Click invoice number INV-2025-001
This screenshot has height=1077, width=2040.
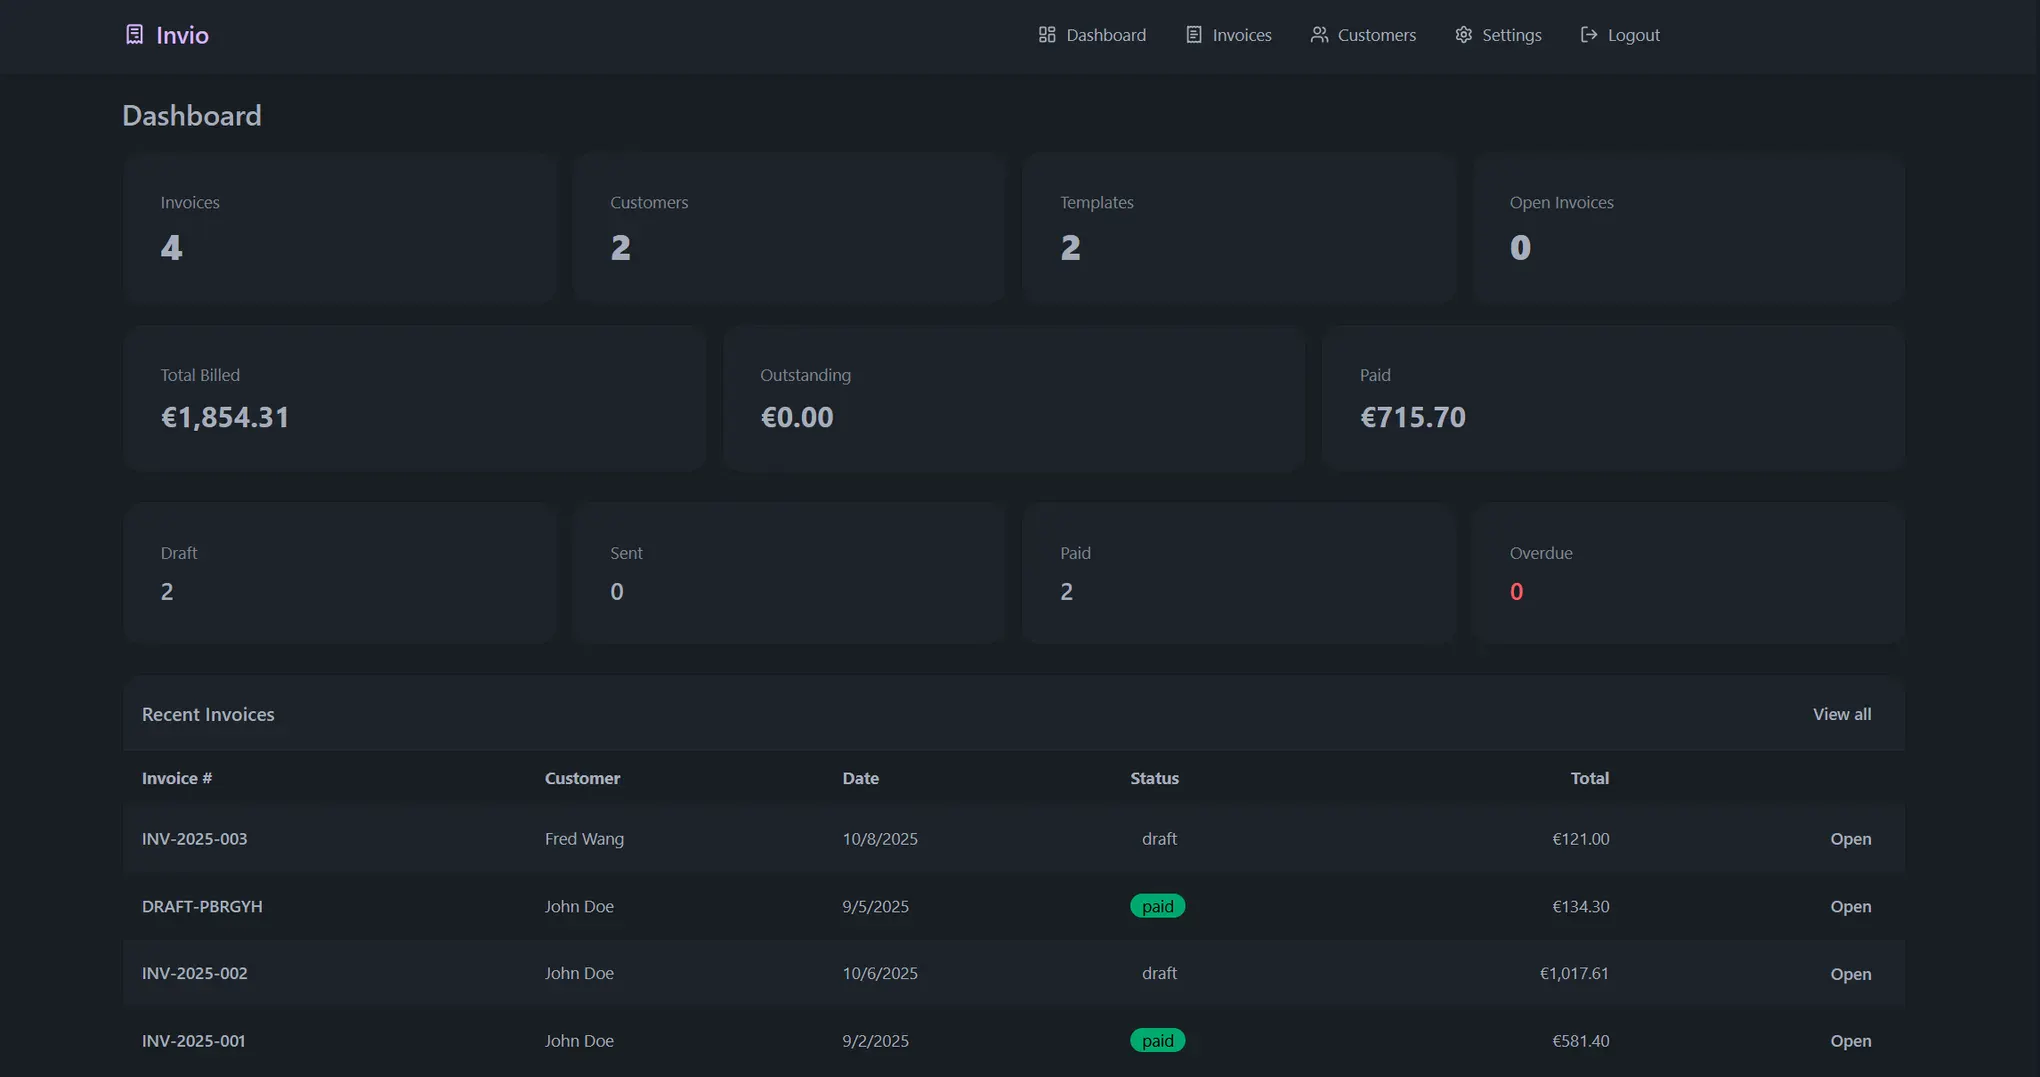click(193, 1041)
